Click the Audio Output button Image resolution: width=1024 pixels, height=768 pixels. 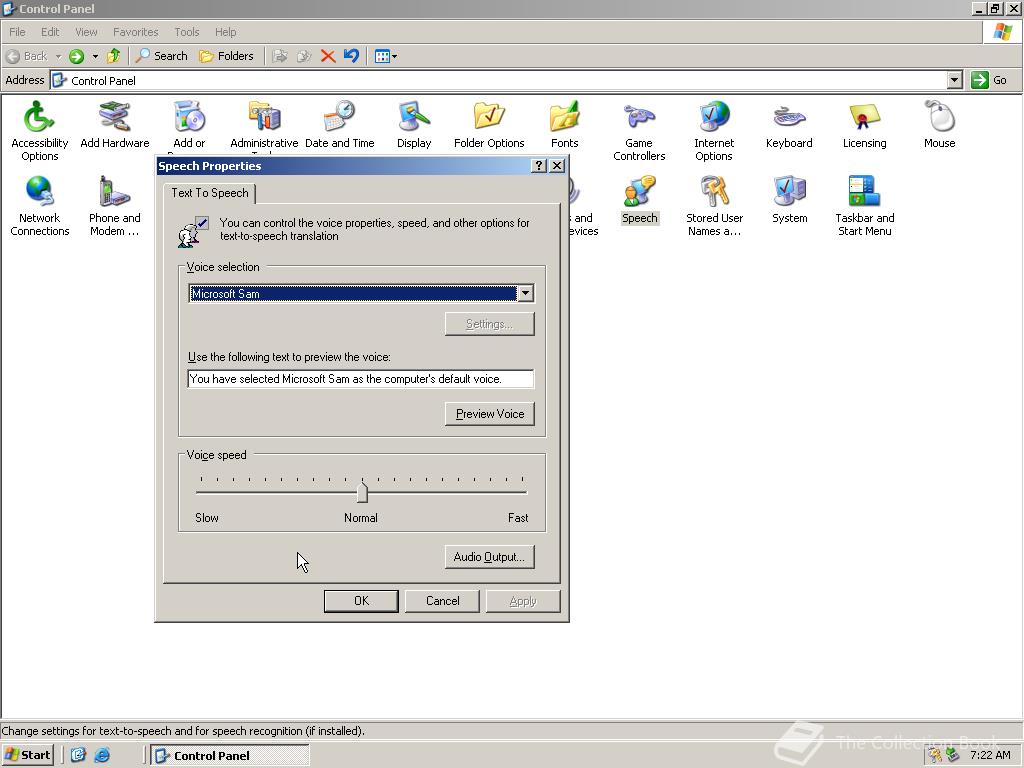pos(490,556)
